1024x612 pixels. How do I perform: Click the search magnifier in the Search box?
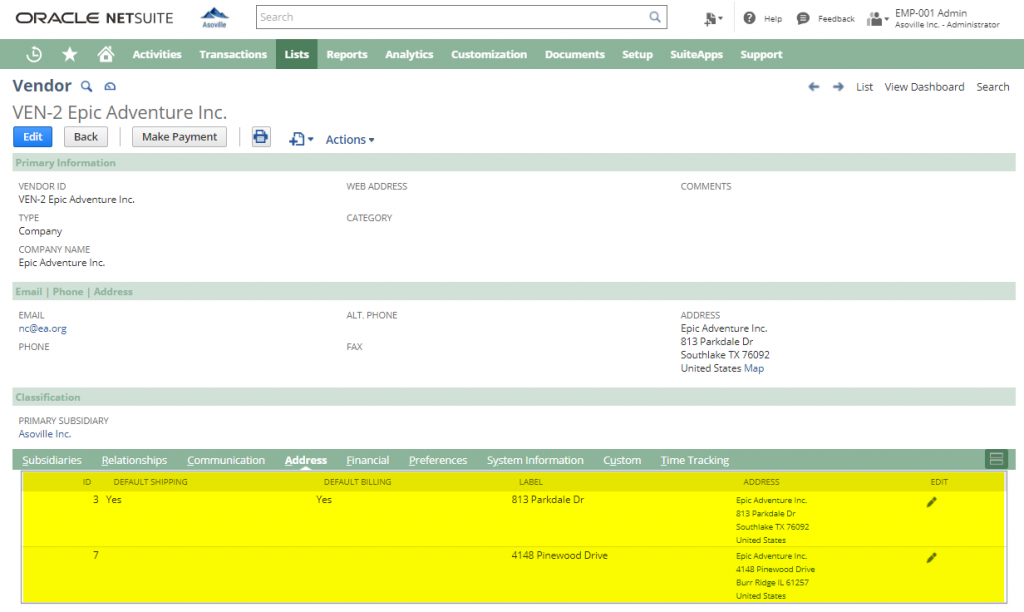[x=654, y=17]
